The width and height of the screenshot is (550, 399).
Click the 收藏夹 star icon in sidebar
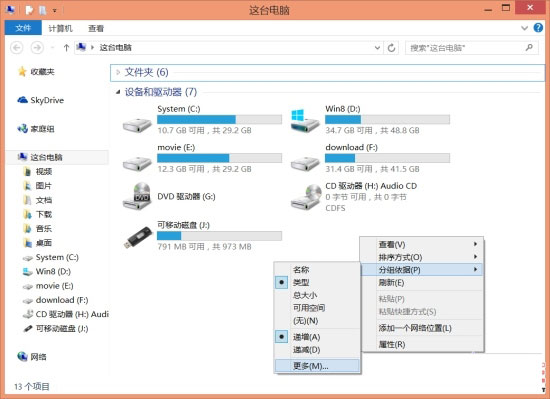[22, 72]
